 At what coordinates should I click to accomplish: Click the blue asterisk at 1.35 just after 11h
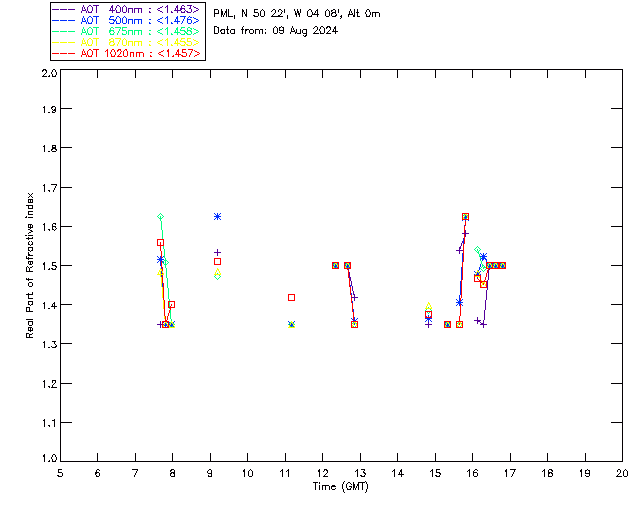tap(291, 324)
